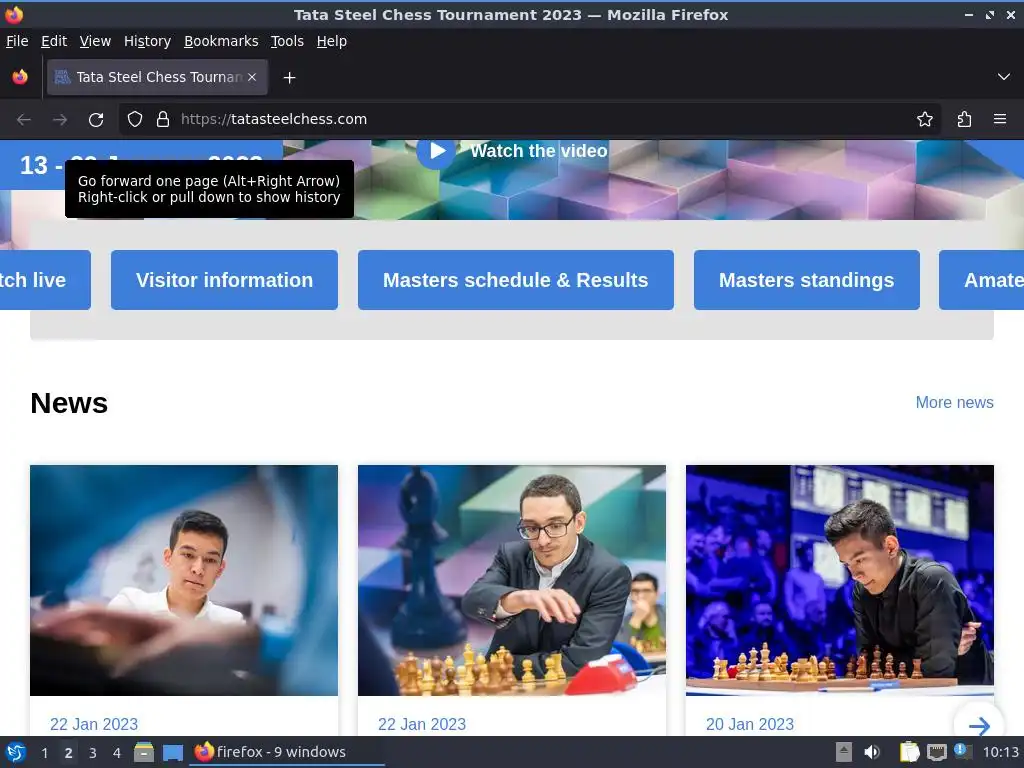Open the Firefox View pinned icon

(x=20, y=77)
